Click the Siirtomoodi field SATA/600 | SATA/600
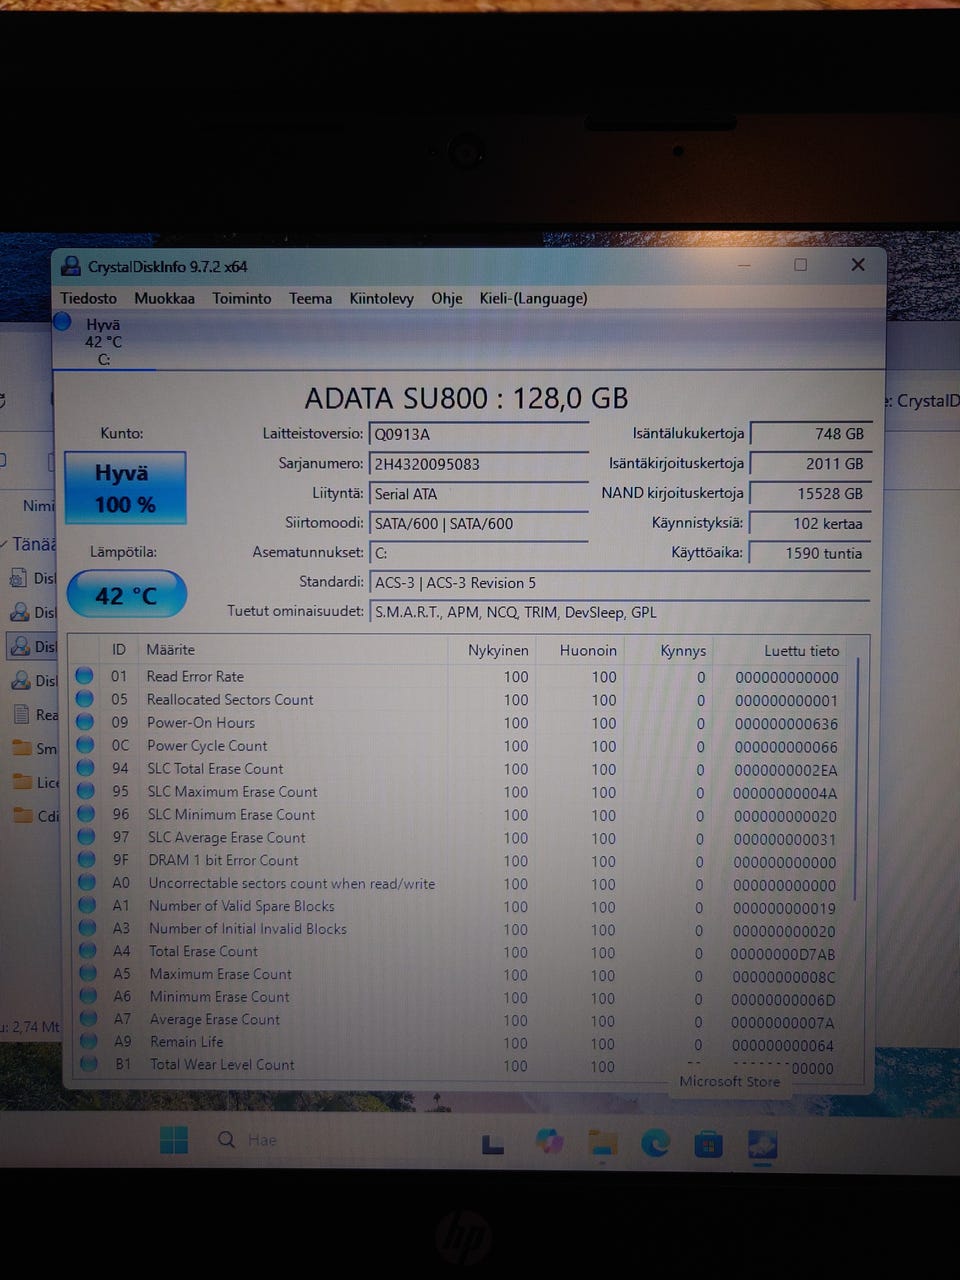Screen dimensions: 960x1280 [478, 523]
